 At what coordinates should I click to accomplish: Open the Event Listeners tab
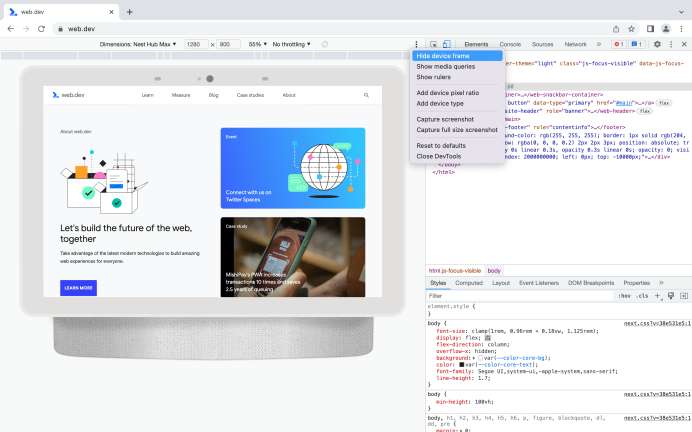coord(539,283)
